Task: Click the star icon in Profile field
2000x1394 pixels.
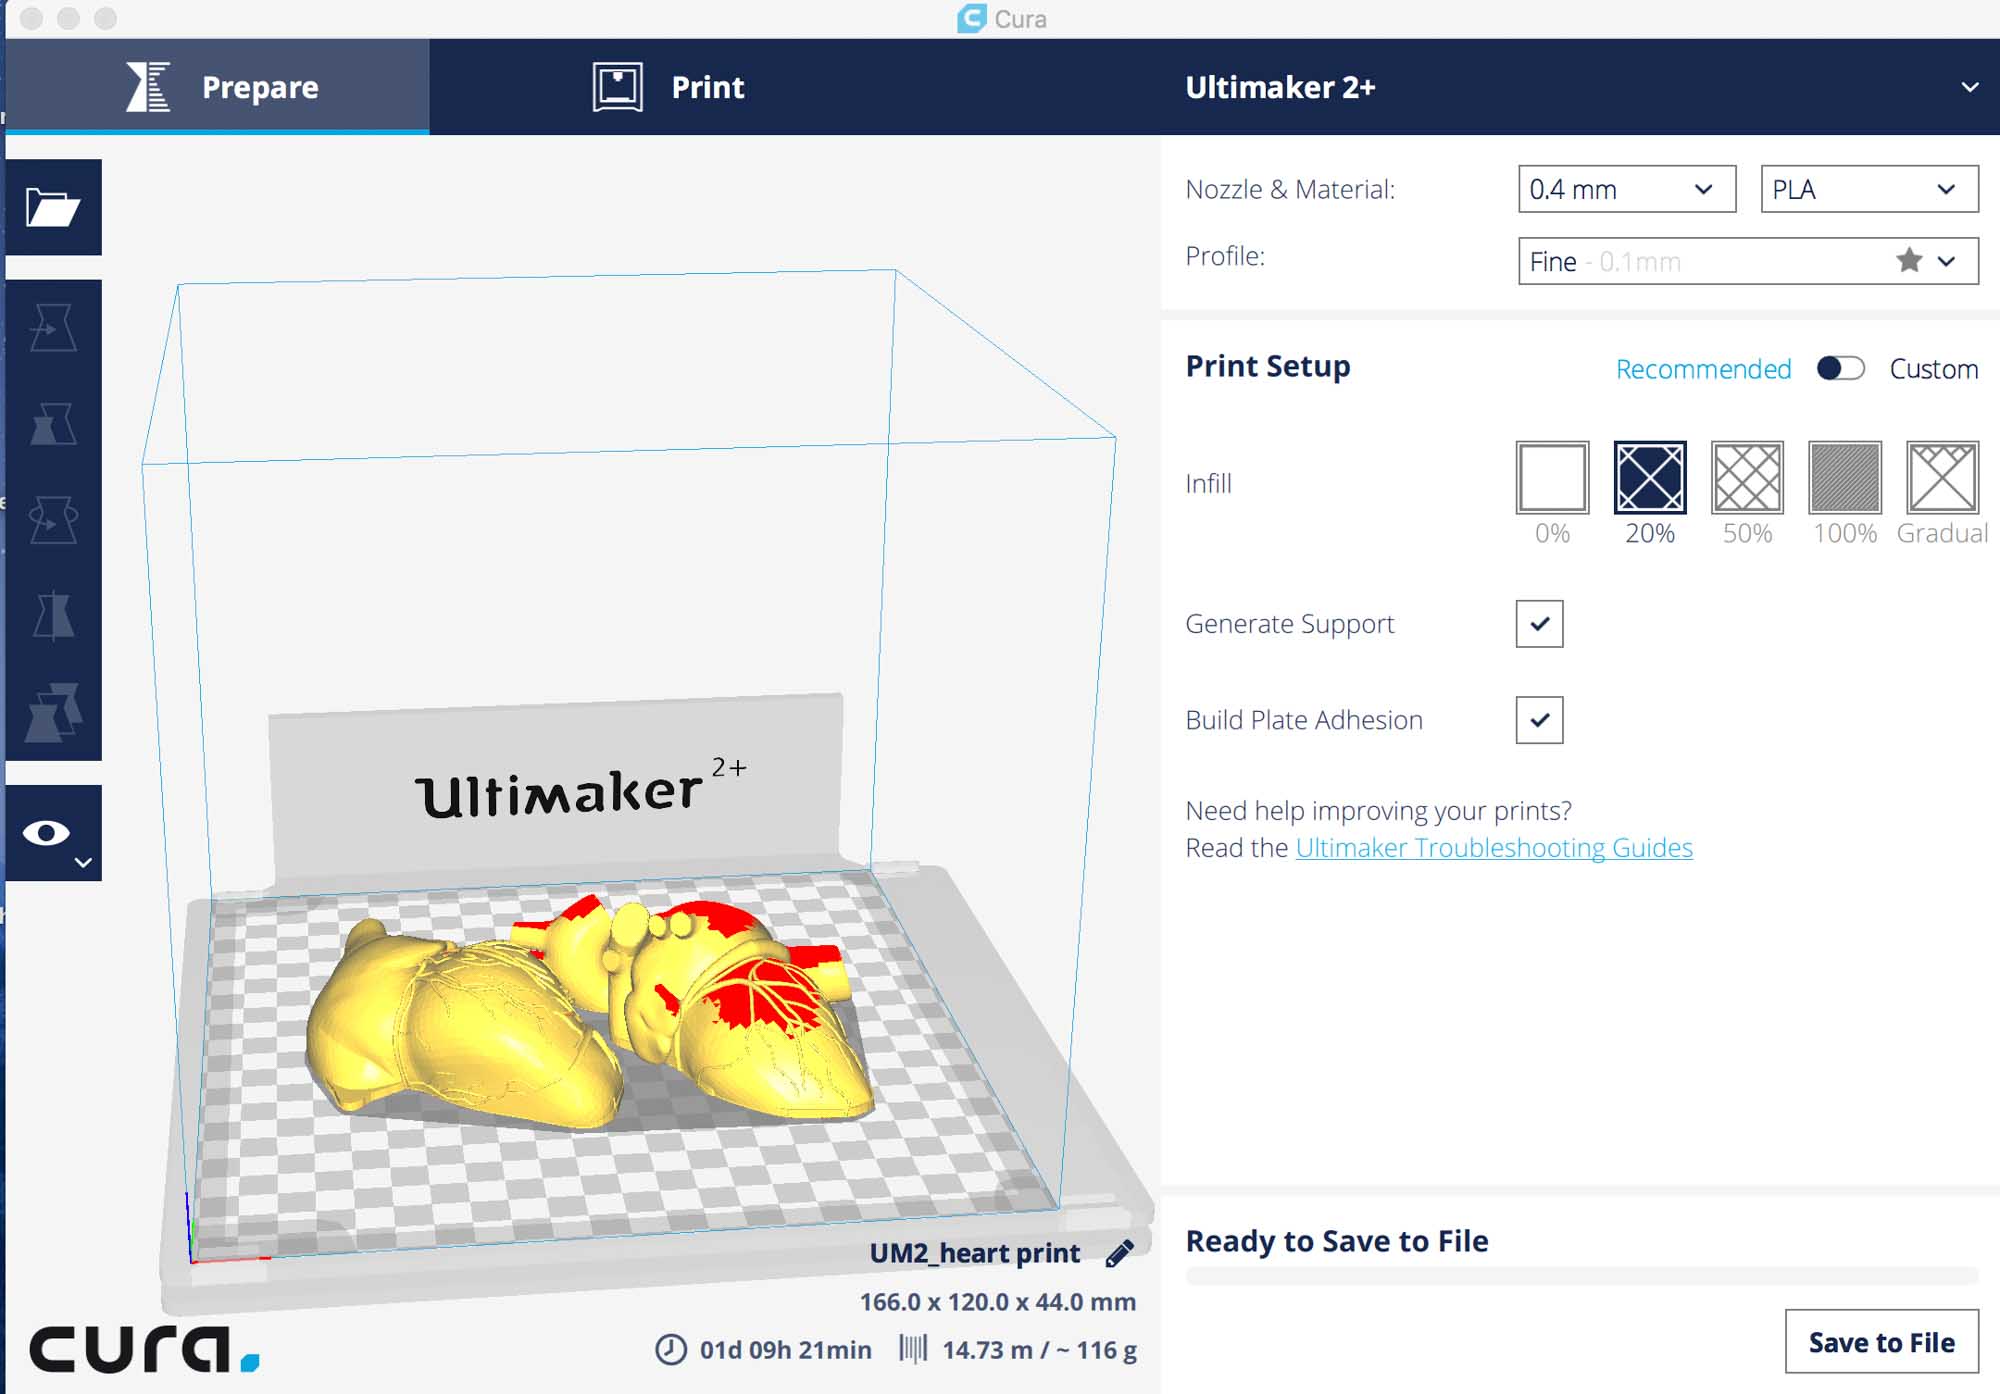Action: click(x=1909, y=261)
